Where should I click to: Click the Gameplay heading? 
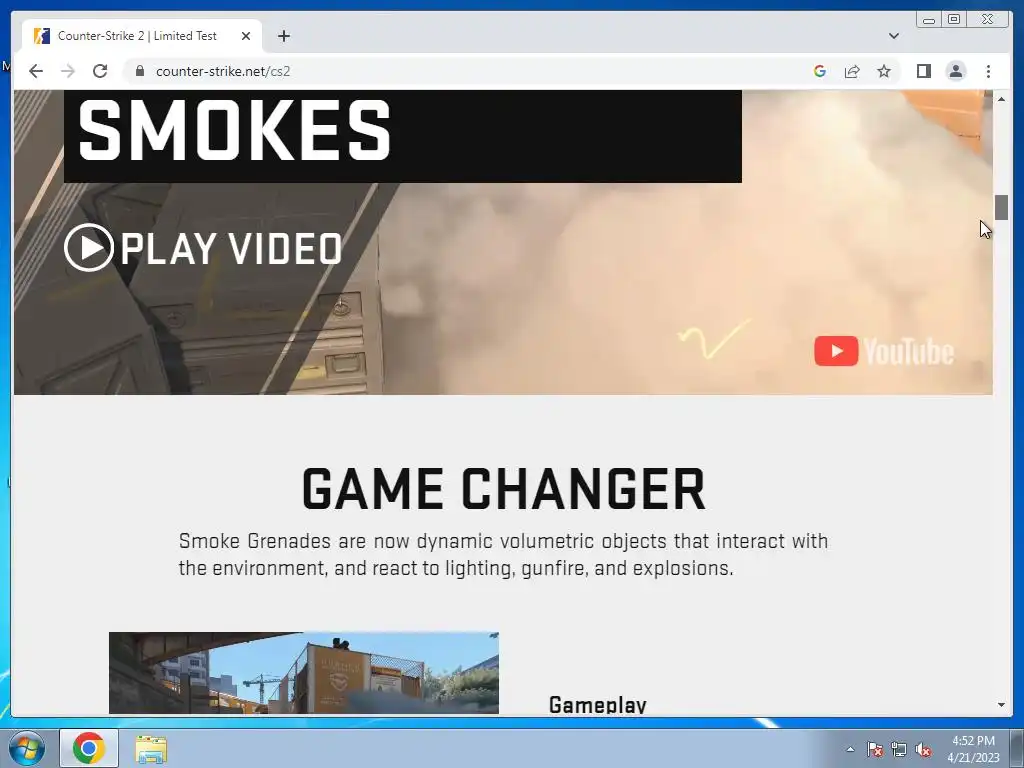pos(598,704)
